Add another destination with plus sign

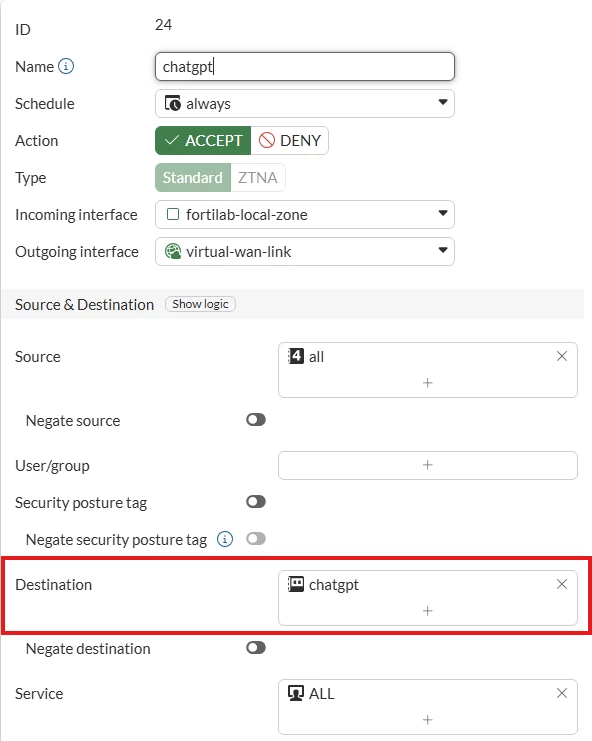point(428,611)
